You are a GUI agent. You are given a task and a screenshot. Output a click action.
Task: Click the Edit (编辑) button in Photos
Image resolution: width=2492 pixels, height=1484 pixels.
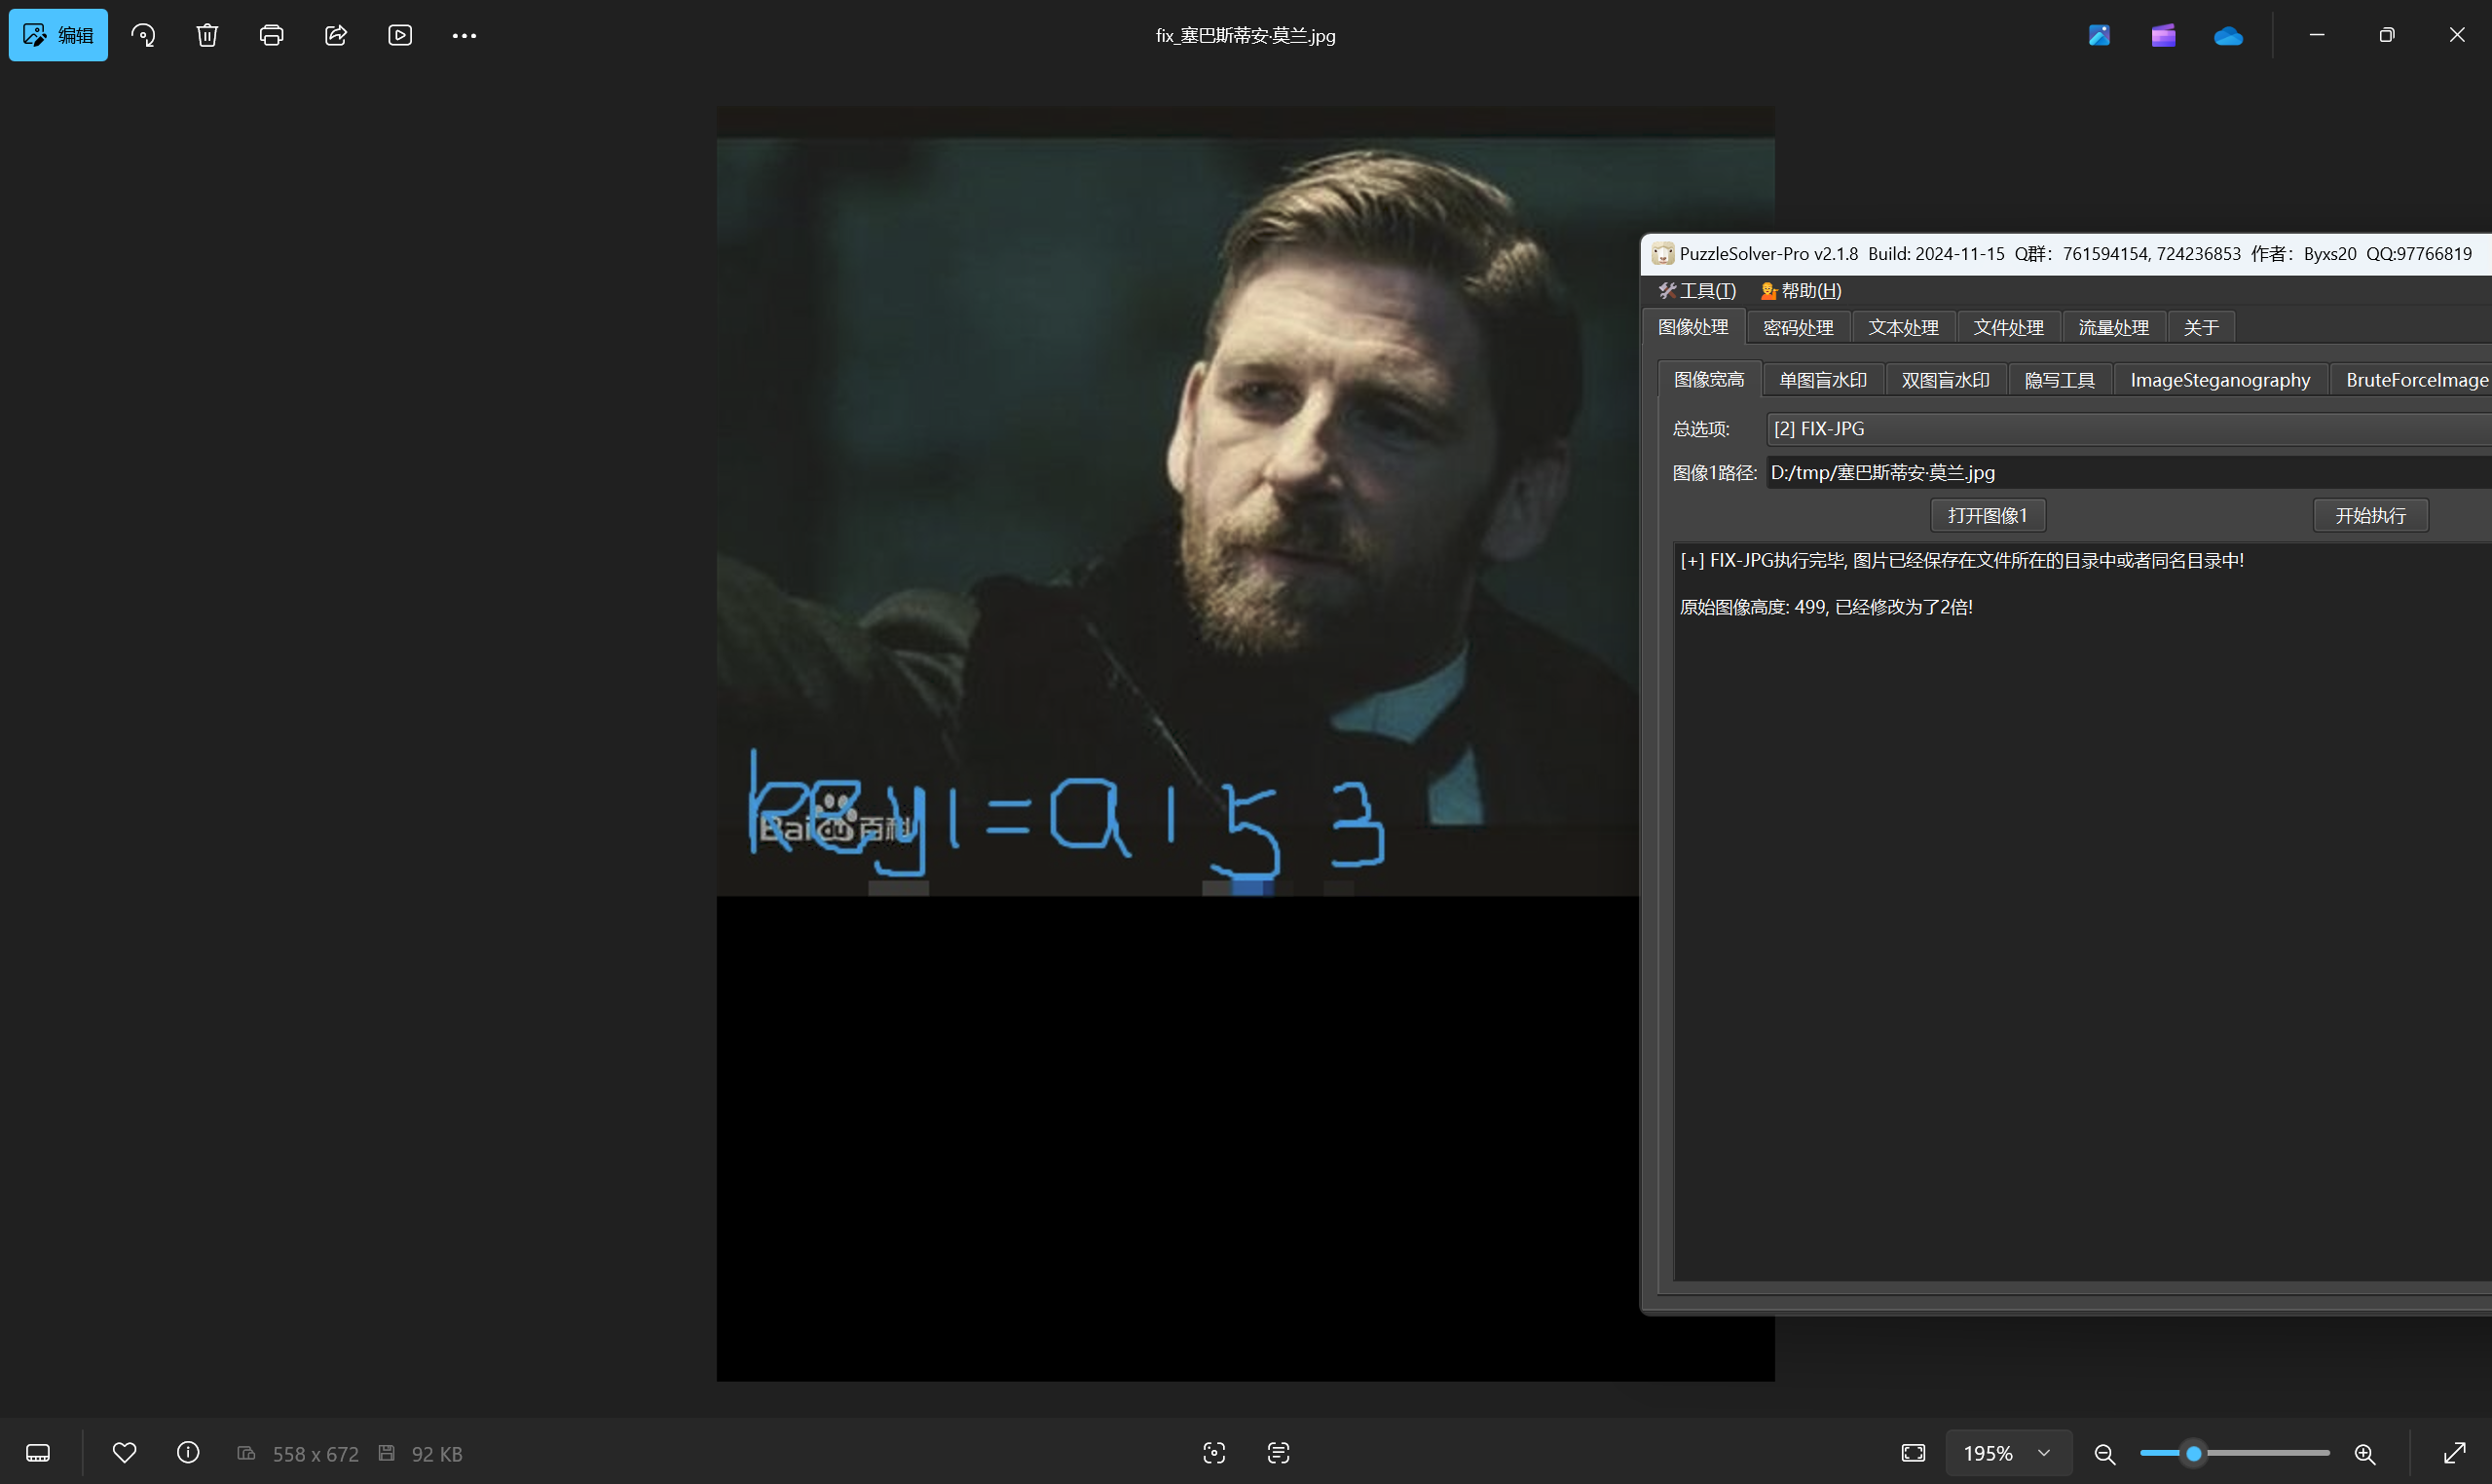tap(58, 35)
